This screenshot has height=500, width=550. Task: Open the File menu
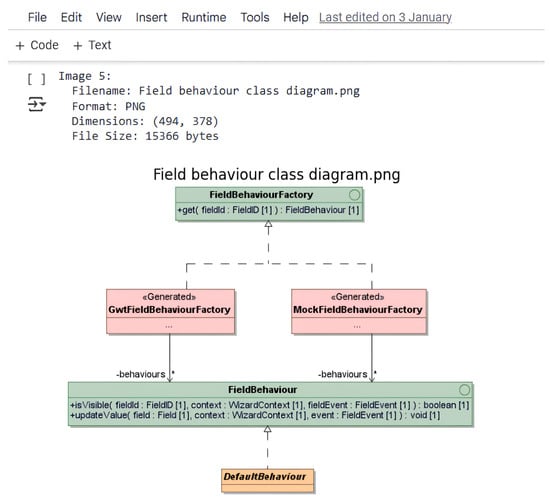coord(37,17)
